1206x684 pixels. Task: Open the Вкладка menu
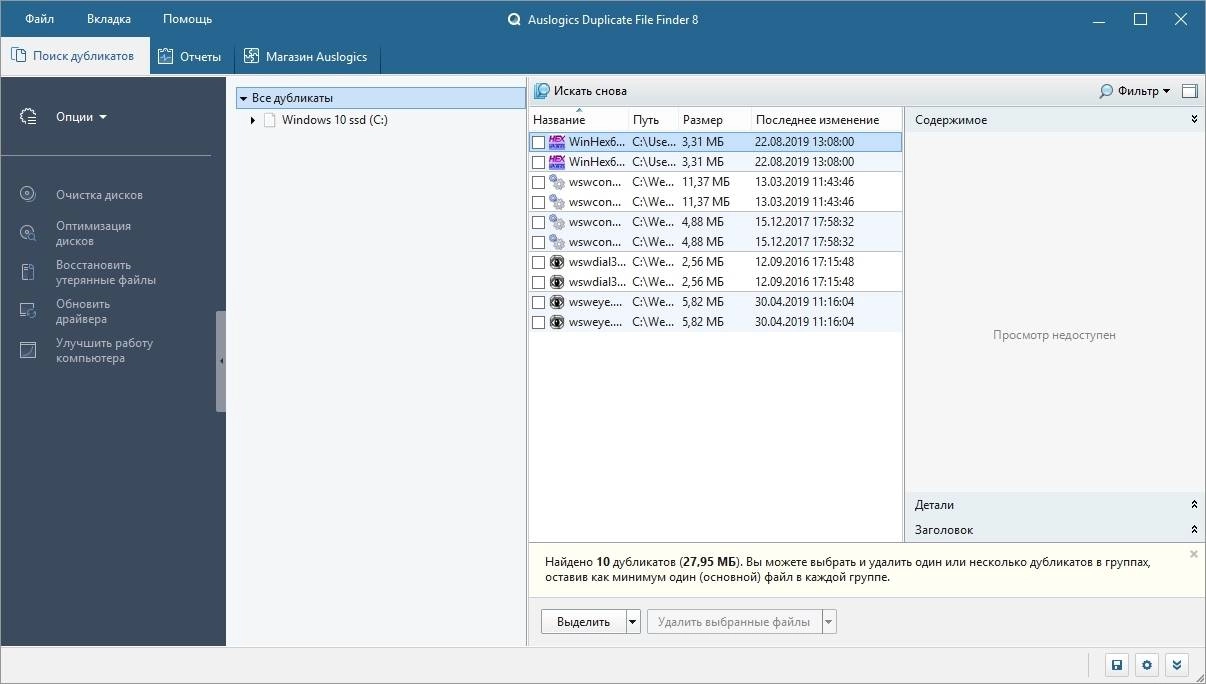coord(108,19)
